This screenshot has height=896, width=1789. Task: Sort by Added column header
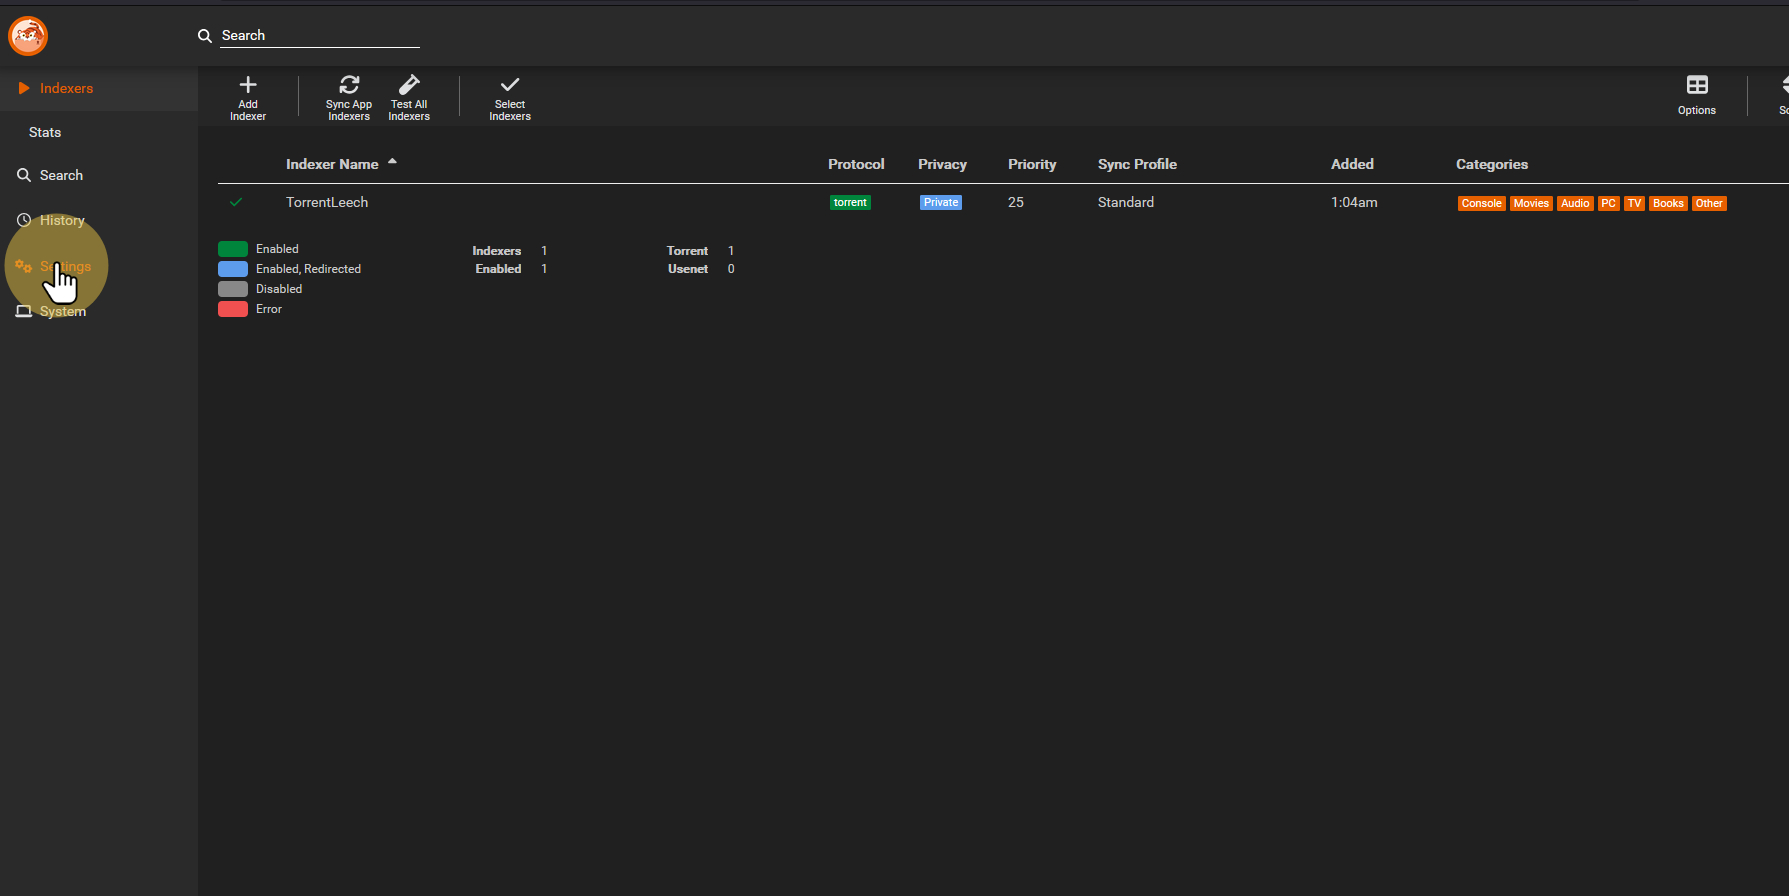(x=1352, y=164)
